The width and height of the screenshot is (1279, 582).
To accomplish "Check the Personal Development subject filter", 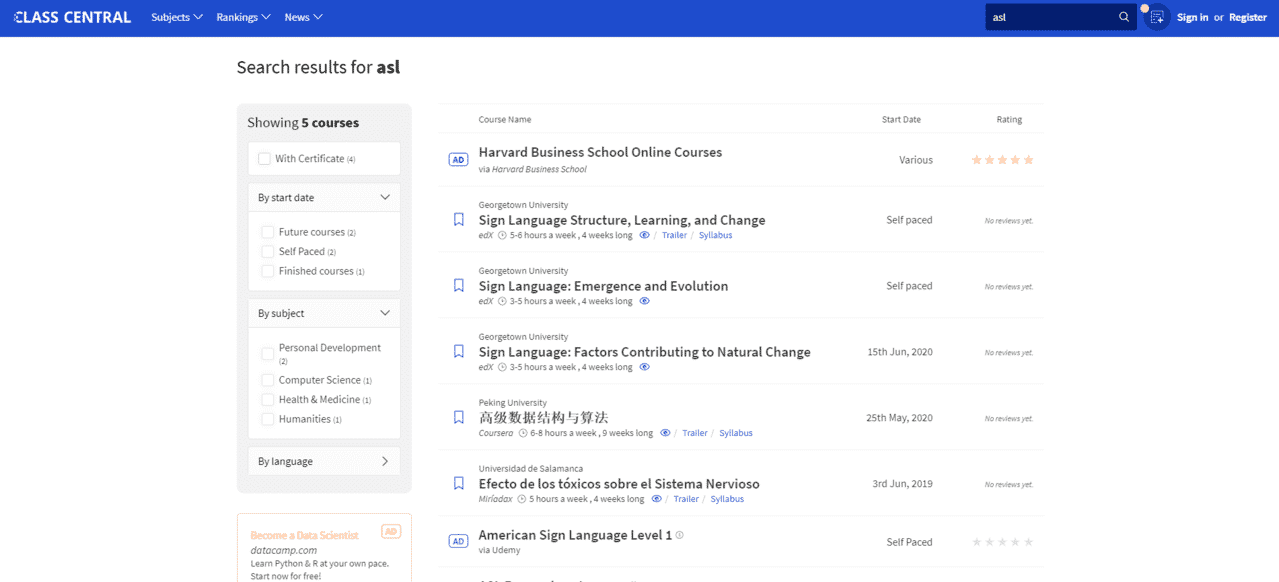I will (x=268, y=354).
